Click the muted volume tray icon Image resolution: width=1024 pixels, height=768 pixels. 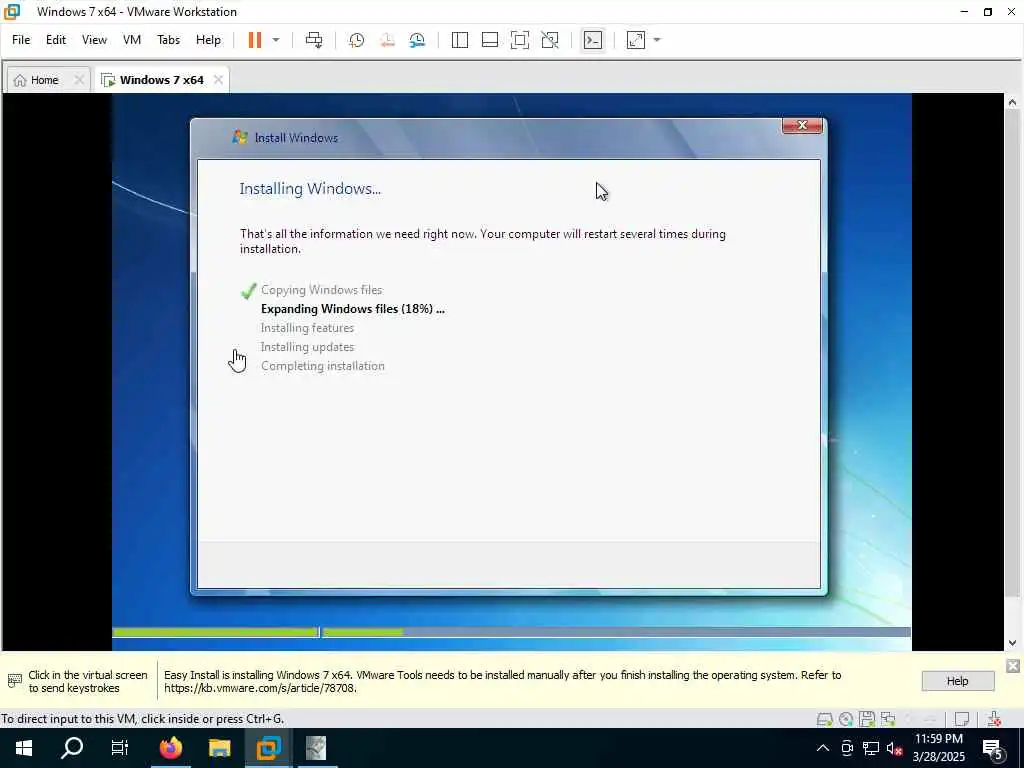pos(894,748)
